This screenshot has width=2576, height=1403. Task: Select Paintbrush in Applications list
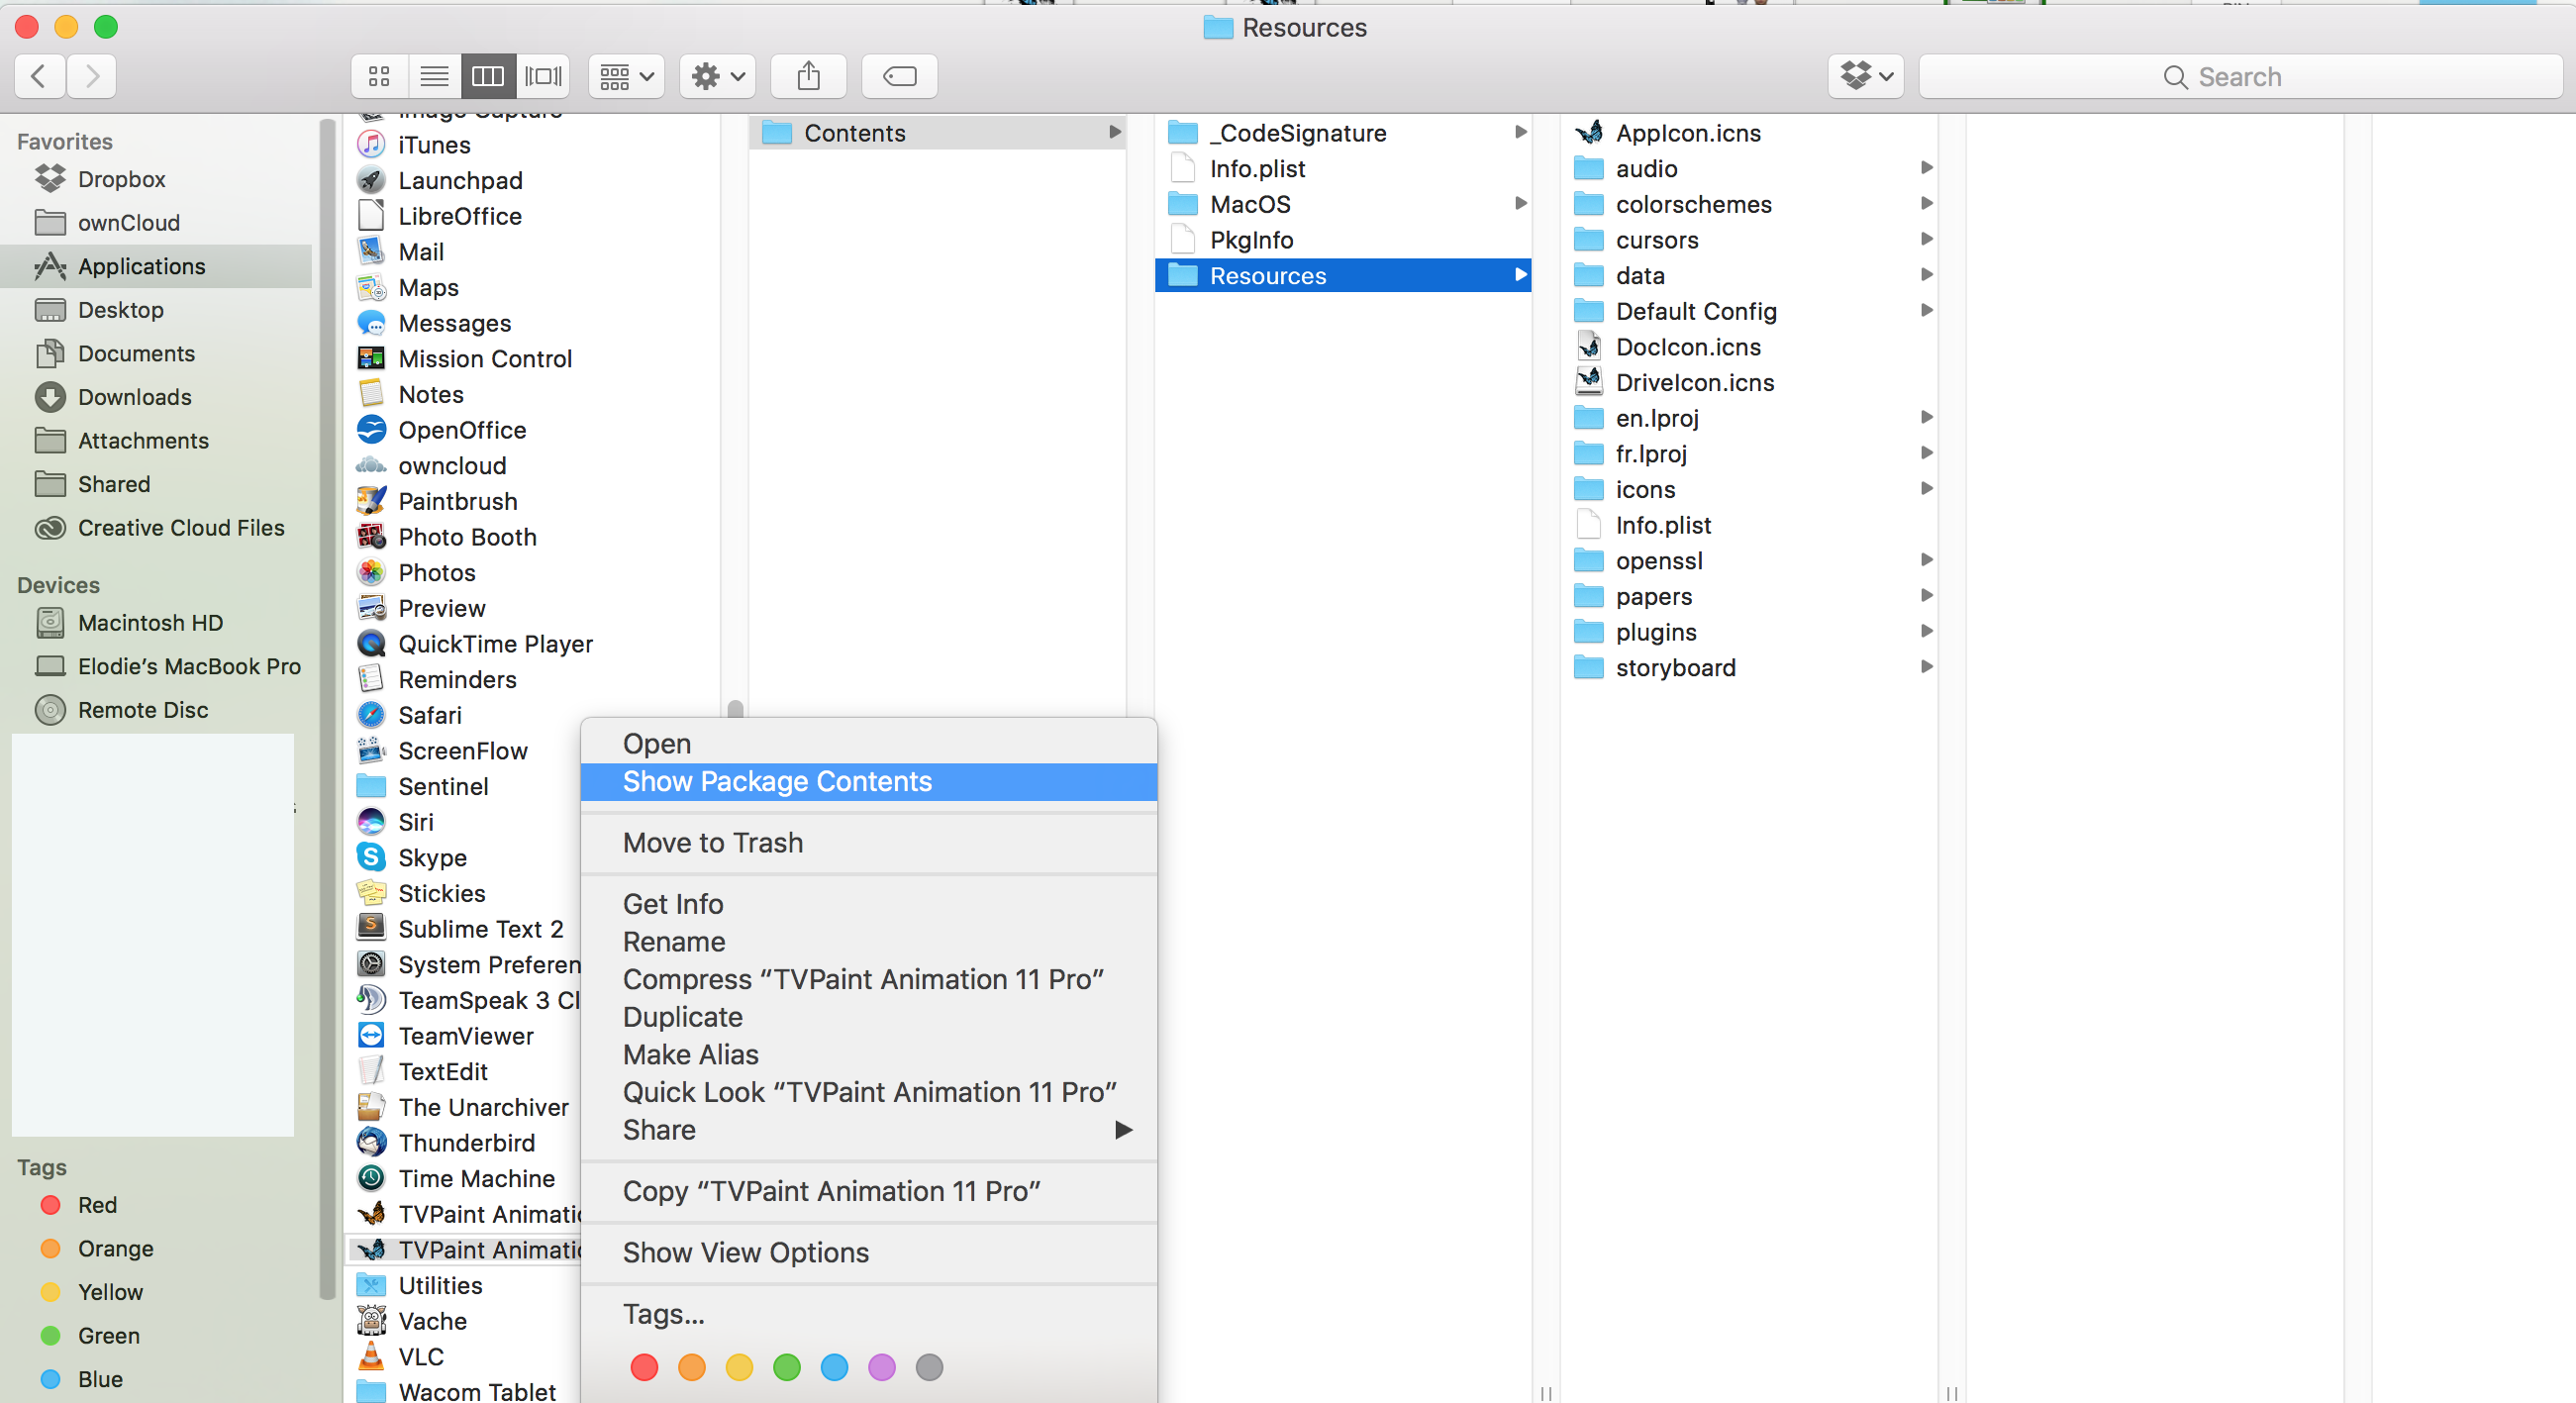click(533, 501)
